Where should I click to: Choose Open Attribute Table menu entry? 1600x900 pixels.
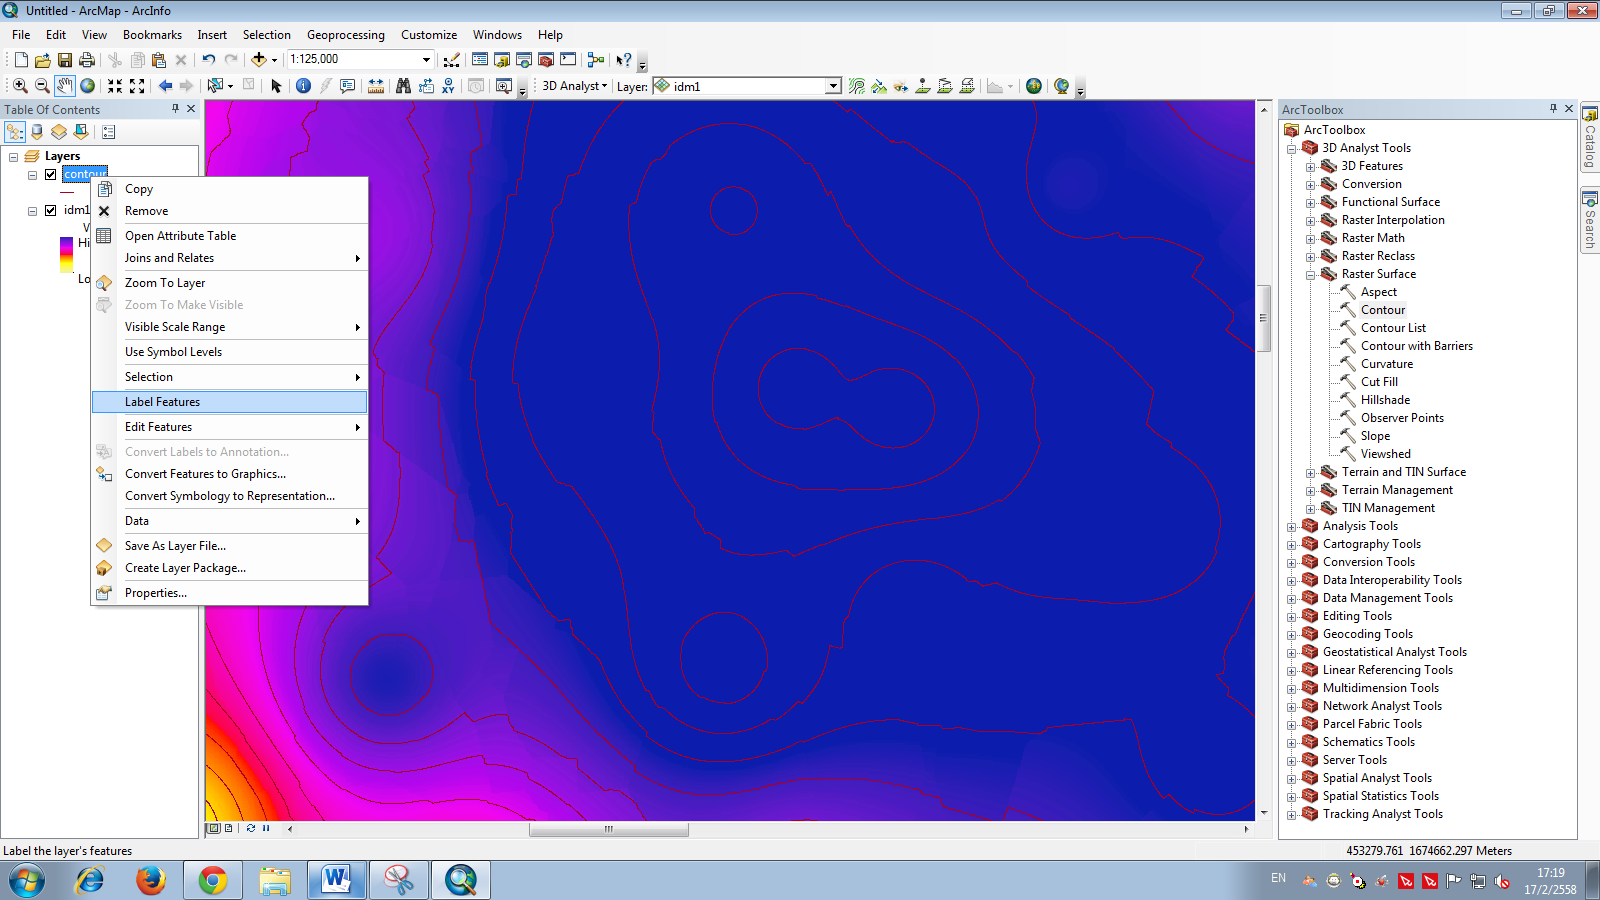230,236
